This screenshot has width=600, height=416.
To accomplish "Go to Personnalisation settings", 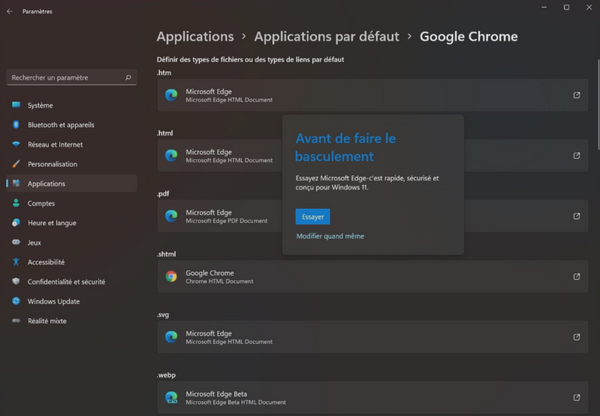I will [52, 164].
